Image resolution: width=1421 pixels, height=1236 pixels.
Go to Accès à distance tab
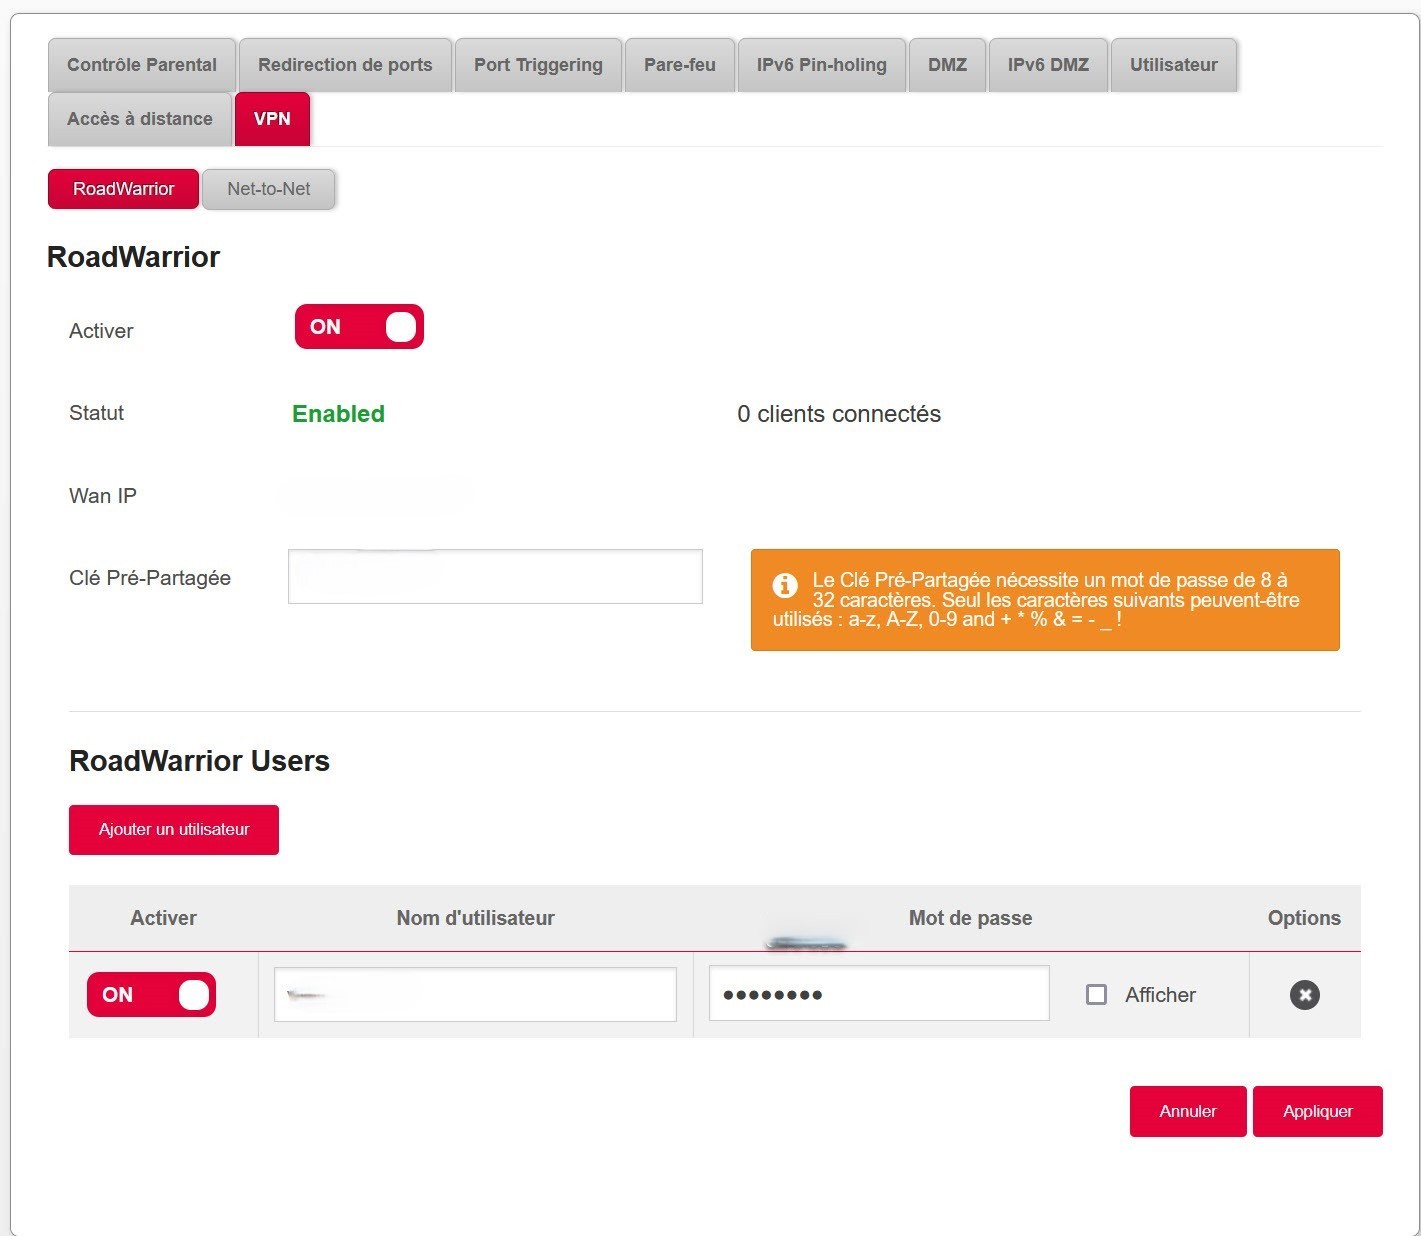[x=140, y=119]
